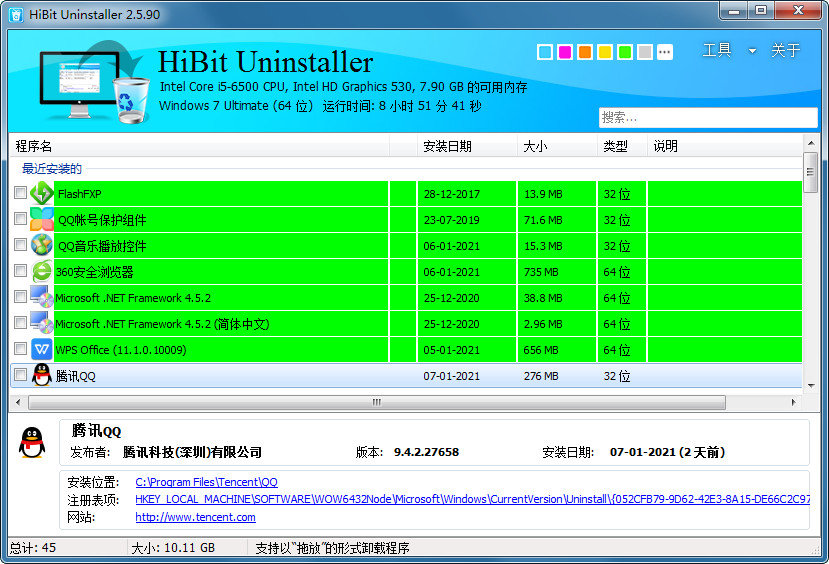Click the 大小: 10.11 GB status entry
The image size is (829, 564).
click(x=173, y=548)
